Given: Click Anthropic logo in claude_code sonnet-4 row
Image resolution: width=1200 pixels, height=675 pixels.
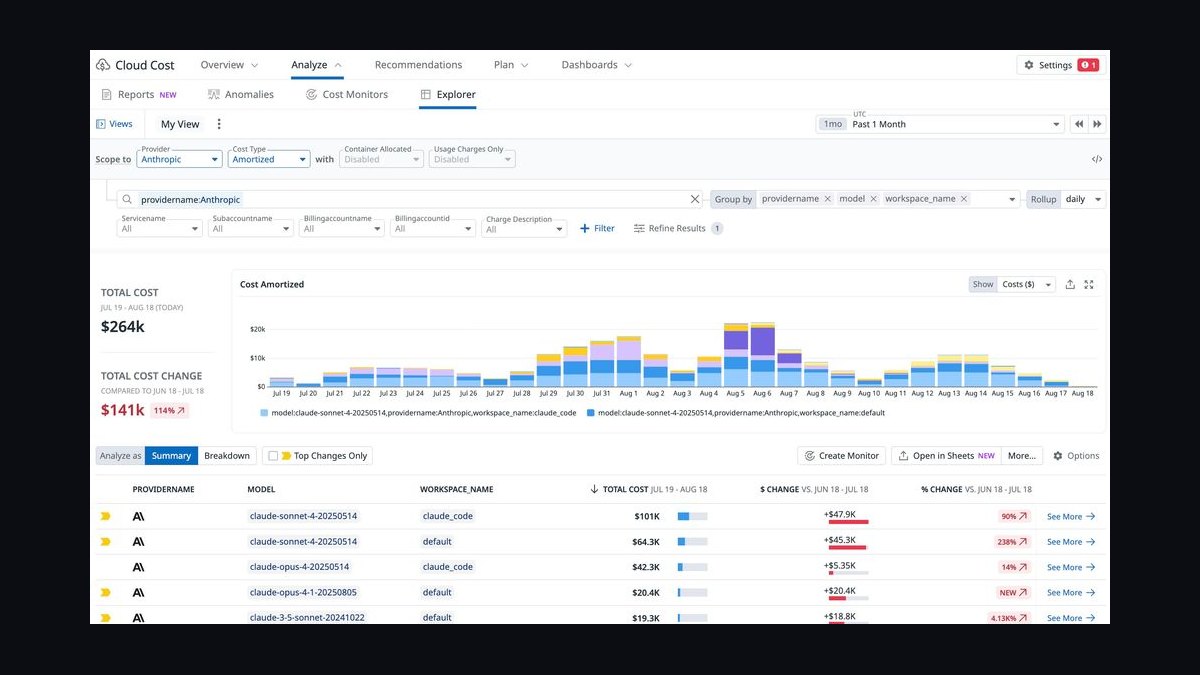Looking at the screenshot, I should (138, 516).
